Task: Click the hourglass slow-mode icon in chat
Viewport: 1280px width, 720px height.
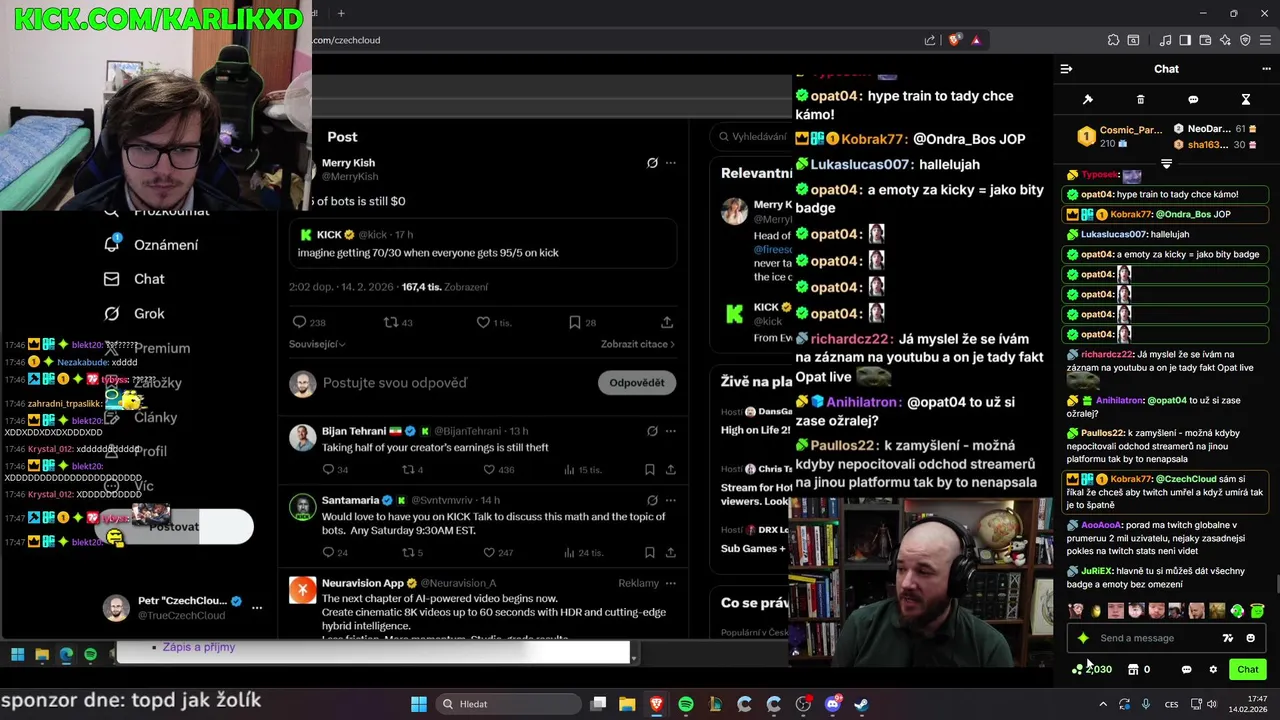Action: tap(1246, 100)
